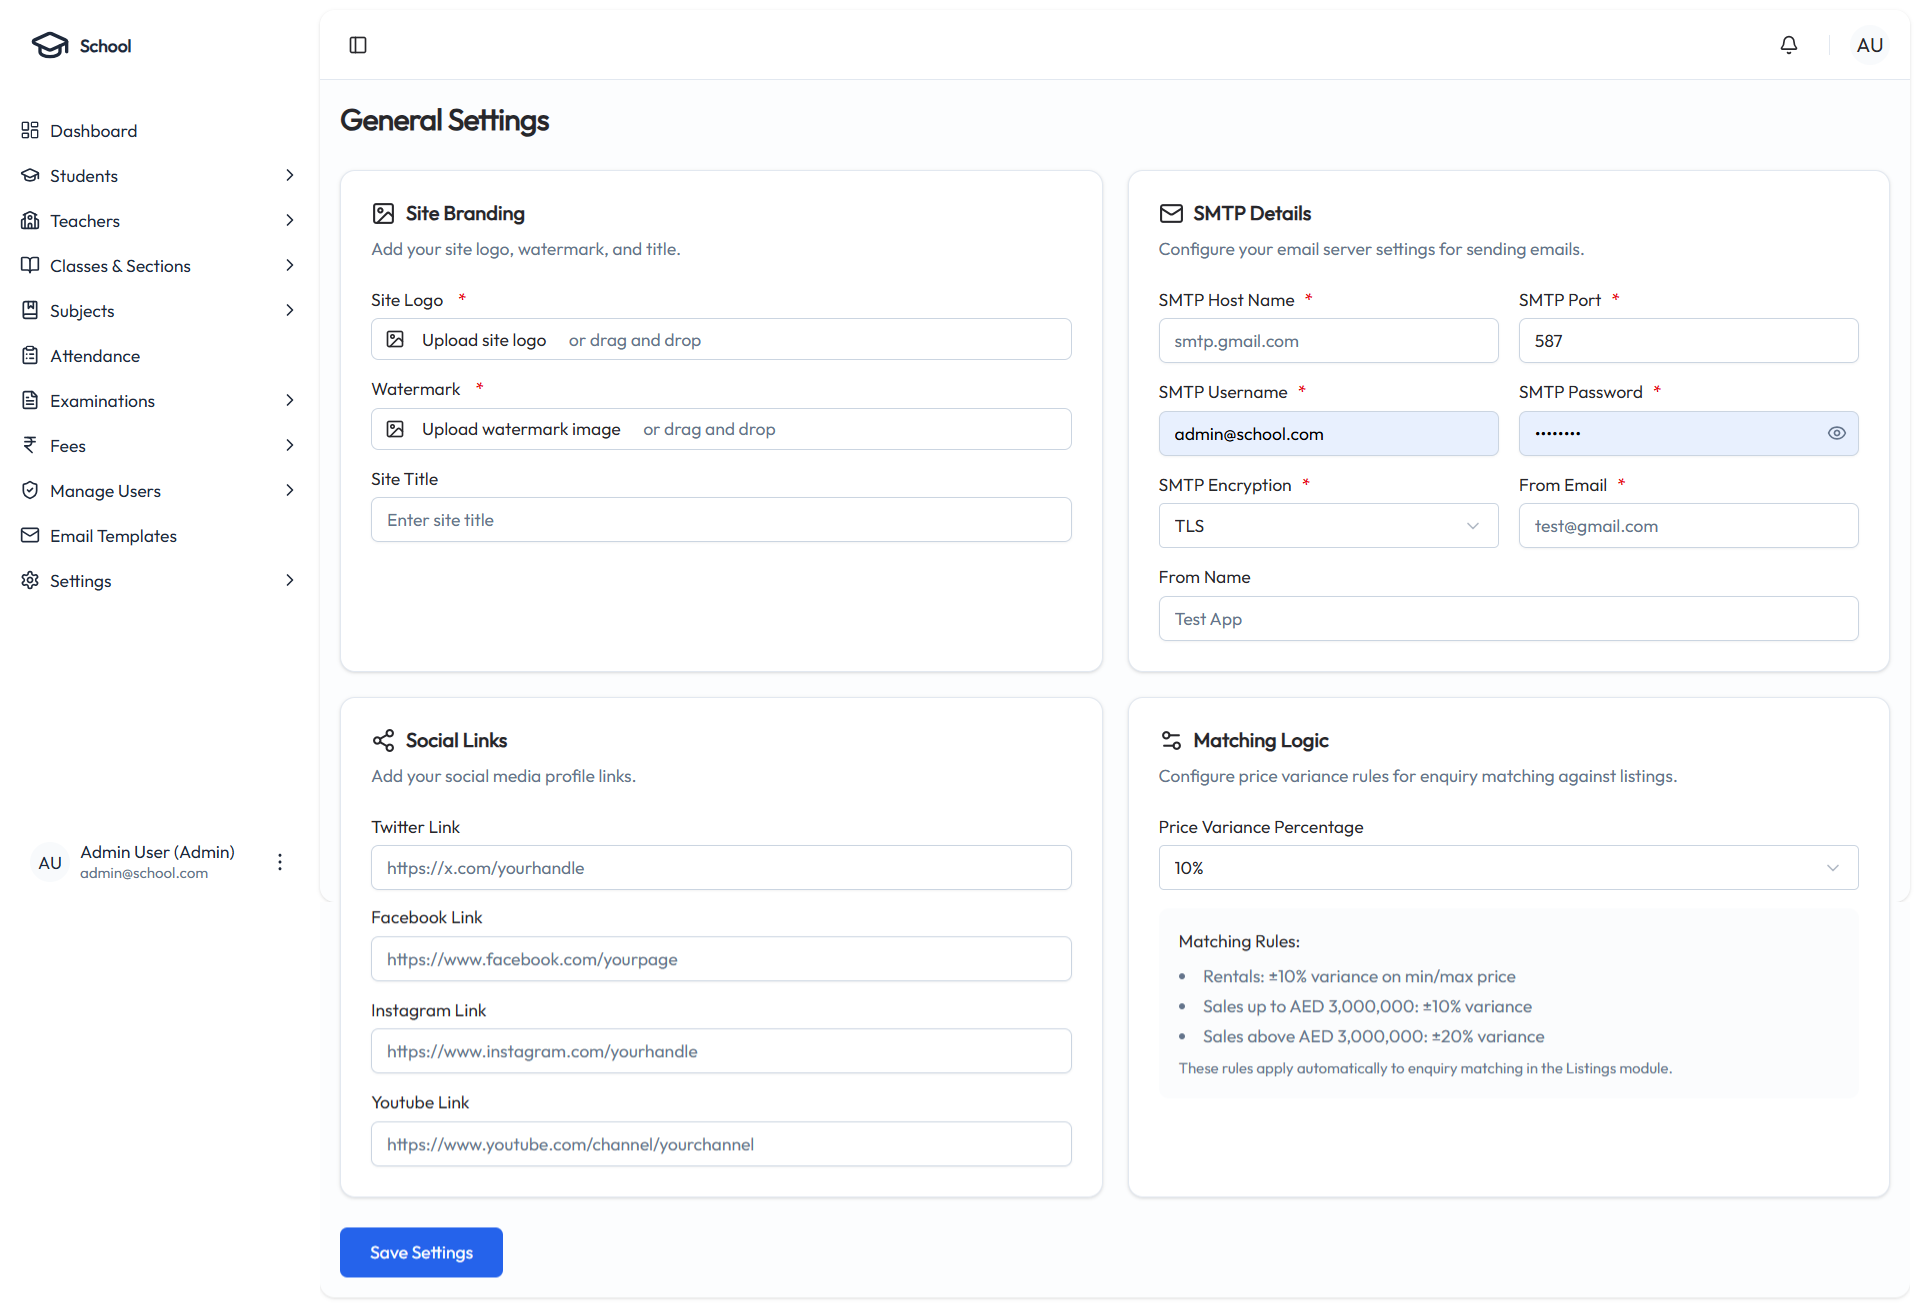Open the SMTP Encryption TLS dropdown
The image size is (1920, 1310).
pos(1328,526)
